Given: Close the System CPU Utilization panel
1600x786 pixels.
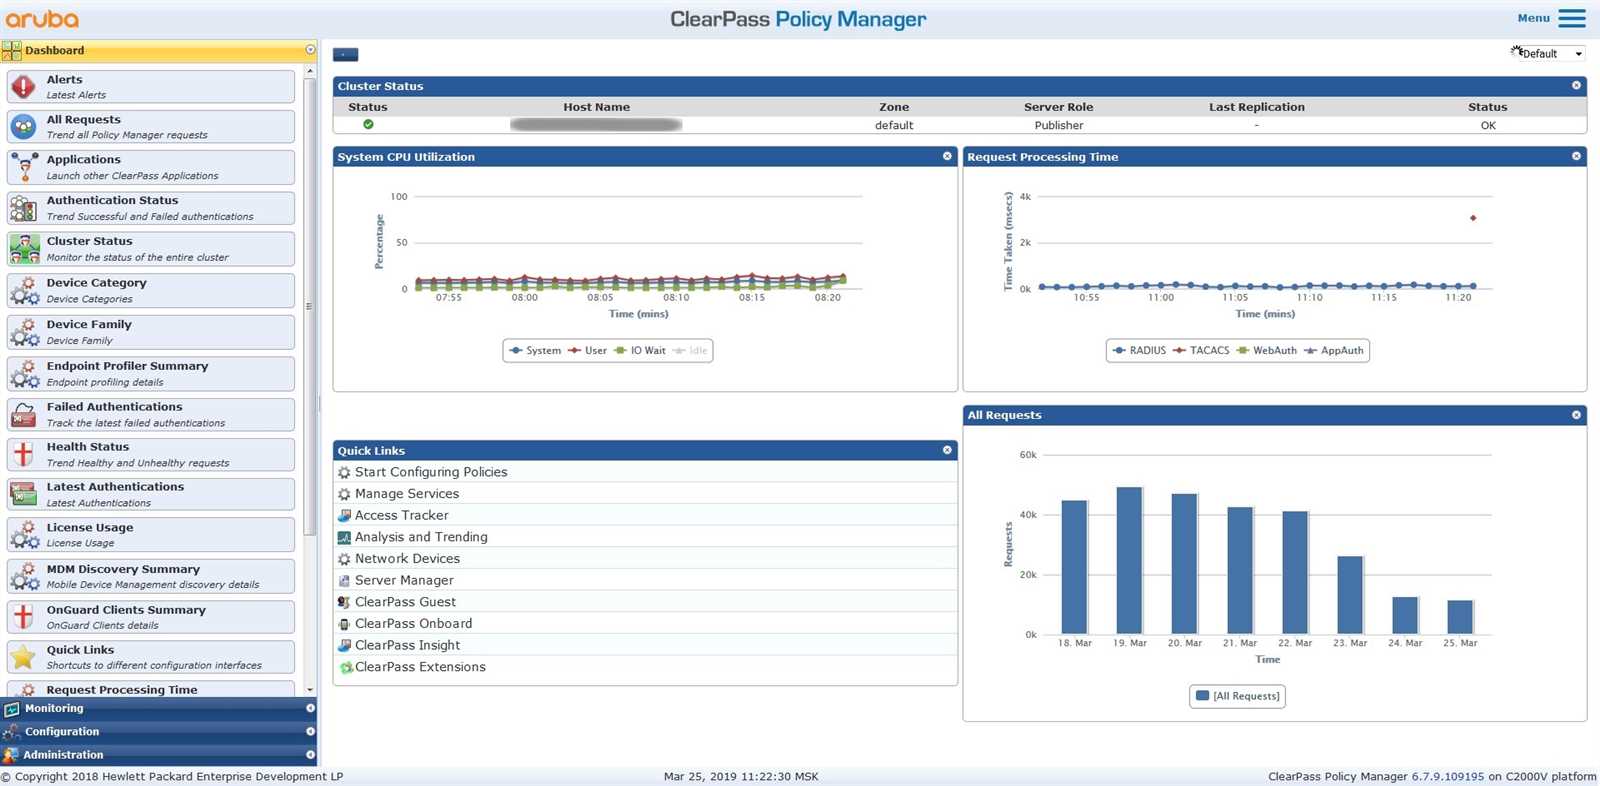Looking at the screenshot, I should point(947,156).
